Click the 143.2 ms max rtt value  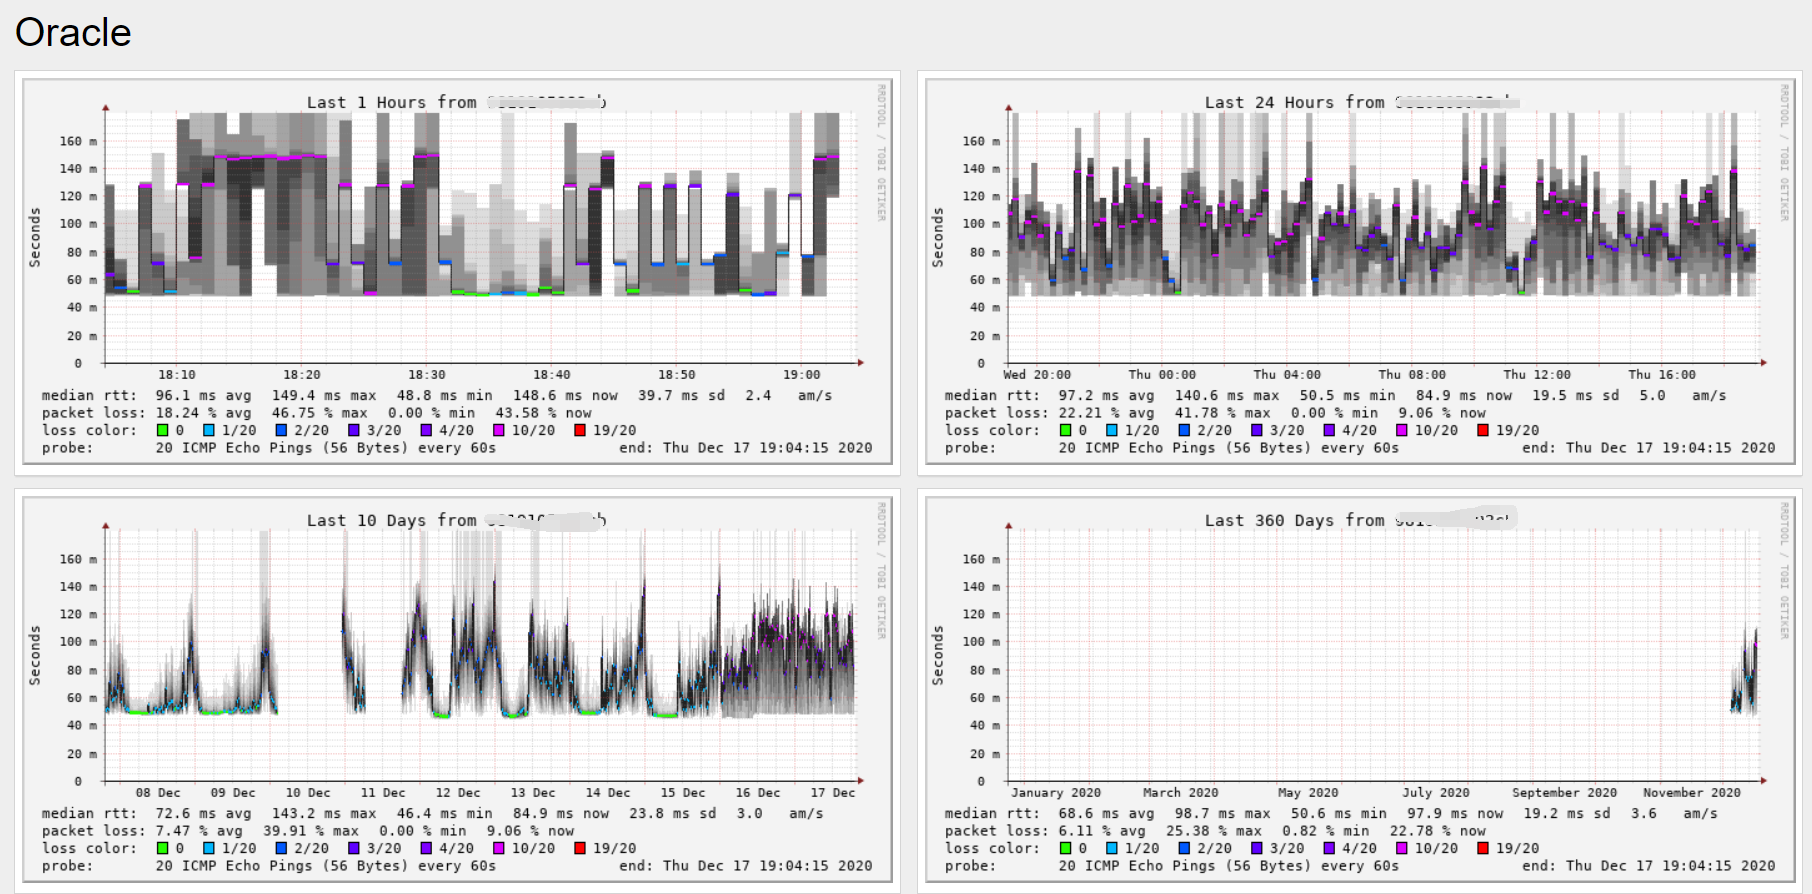[324, 813]
